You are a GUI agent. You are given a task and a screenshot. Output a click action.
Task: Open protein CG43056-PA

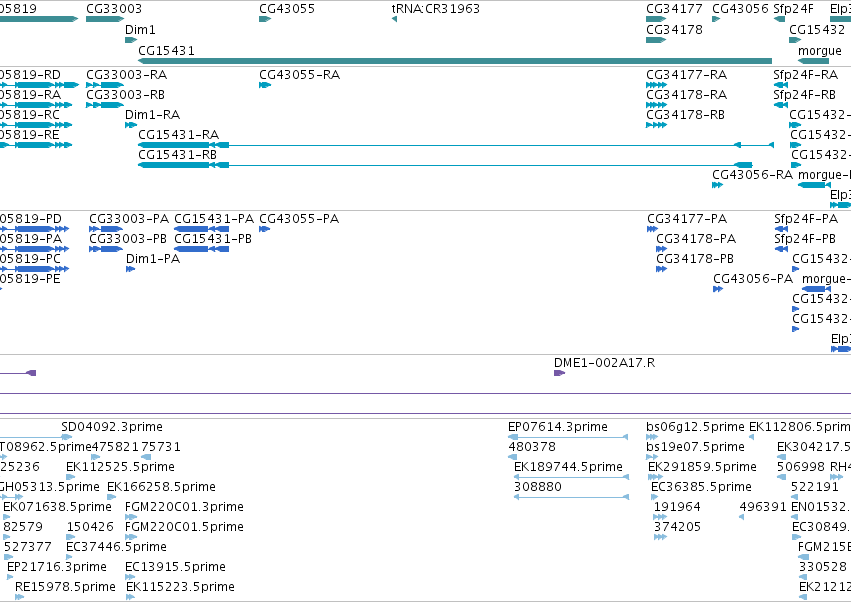point(753,279)
